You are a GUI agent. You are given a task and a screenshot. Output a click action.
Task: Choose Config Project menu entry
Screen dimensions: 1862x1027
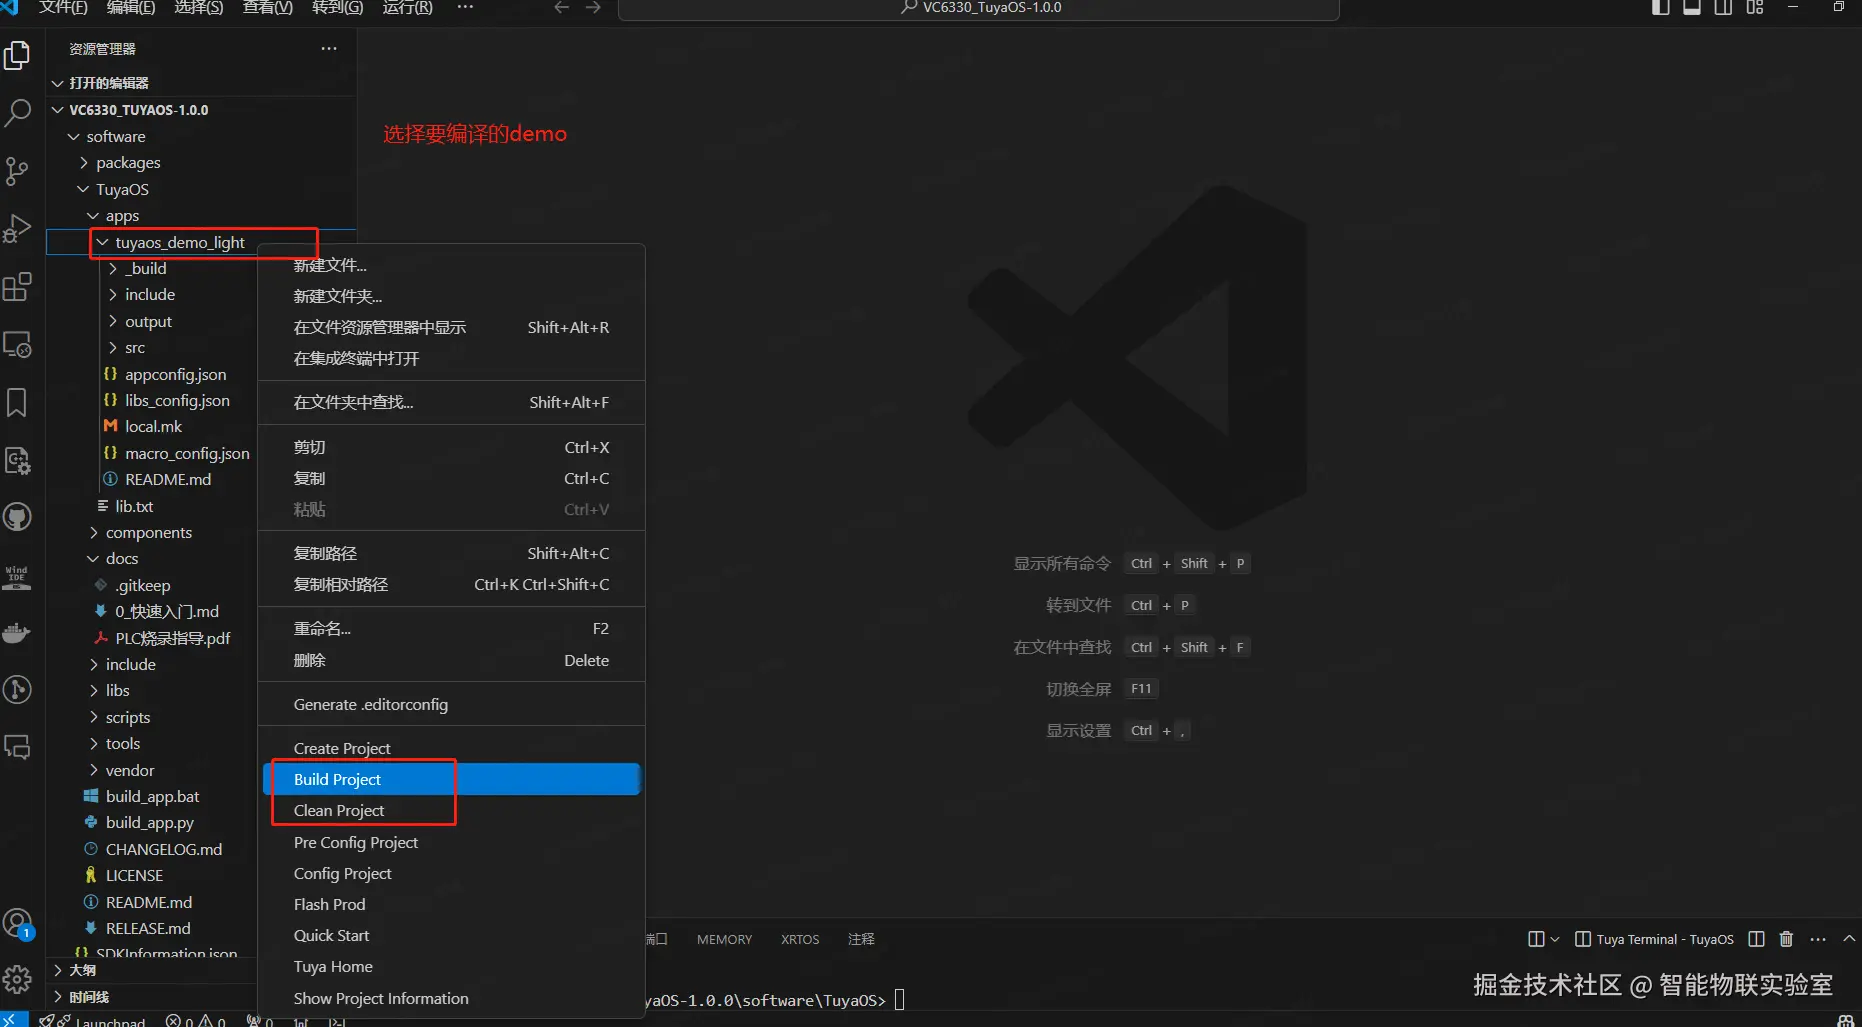(x=452, y=874)
